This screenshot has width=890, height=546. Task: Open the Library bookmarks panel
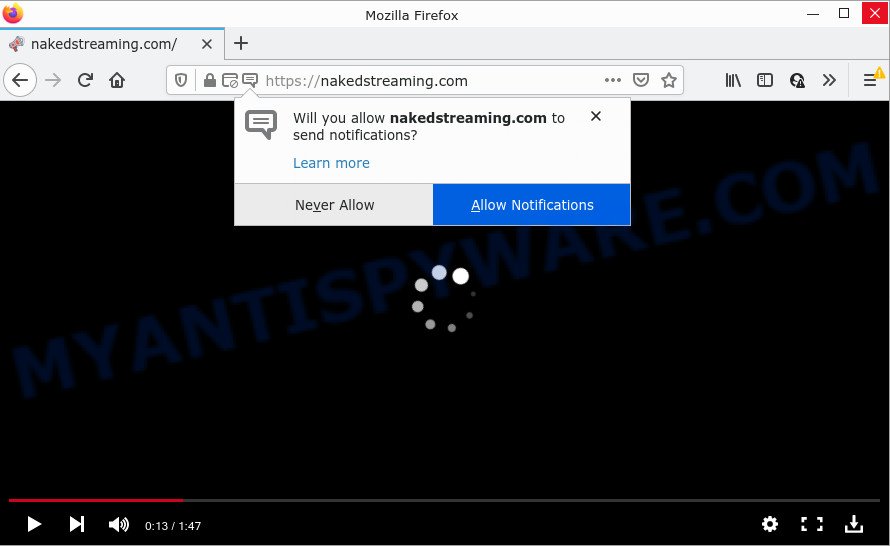pyautogui.click(x=733, y=81)
